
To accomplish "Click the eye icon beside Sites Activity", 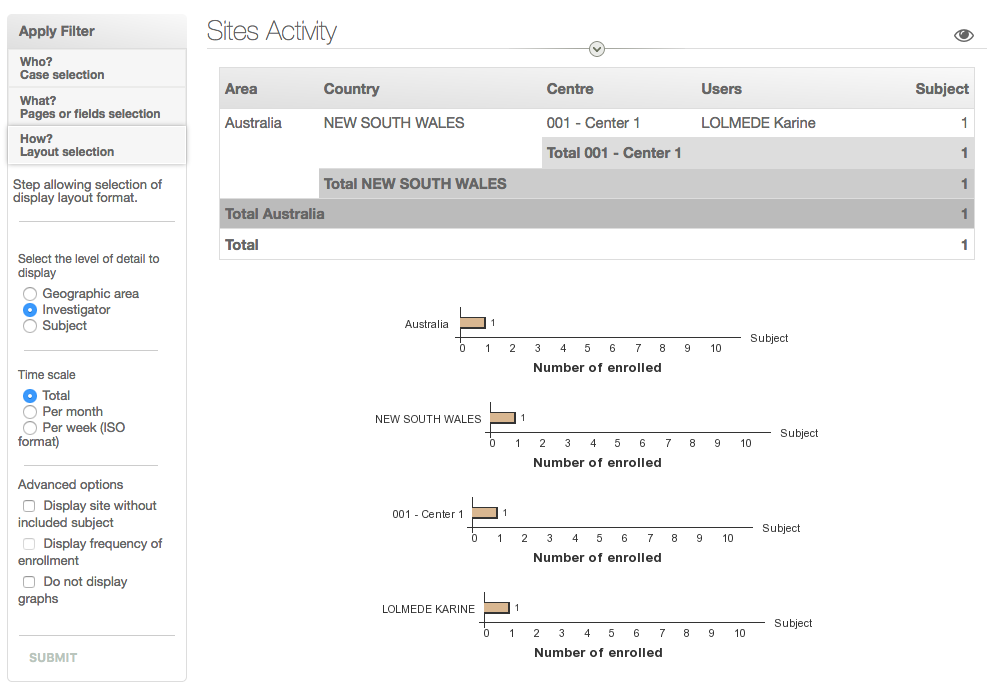I will click(x=963, y=35).
